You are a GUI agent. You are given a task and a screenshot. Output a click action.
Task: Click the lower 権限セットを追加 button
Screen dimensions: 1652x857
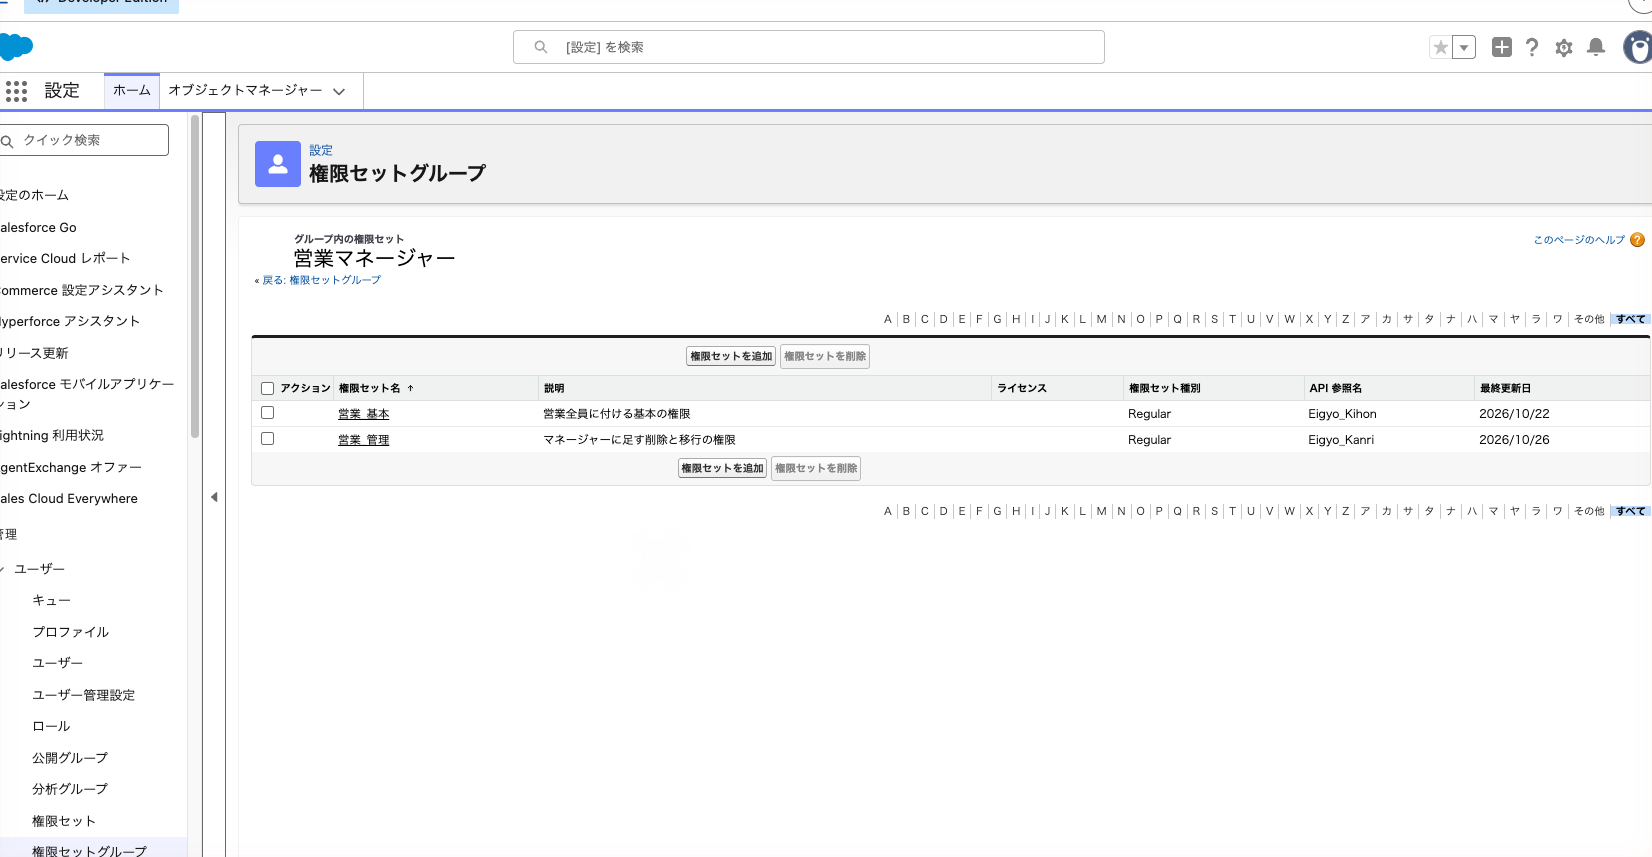pos(722,468)
